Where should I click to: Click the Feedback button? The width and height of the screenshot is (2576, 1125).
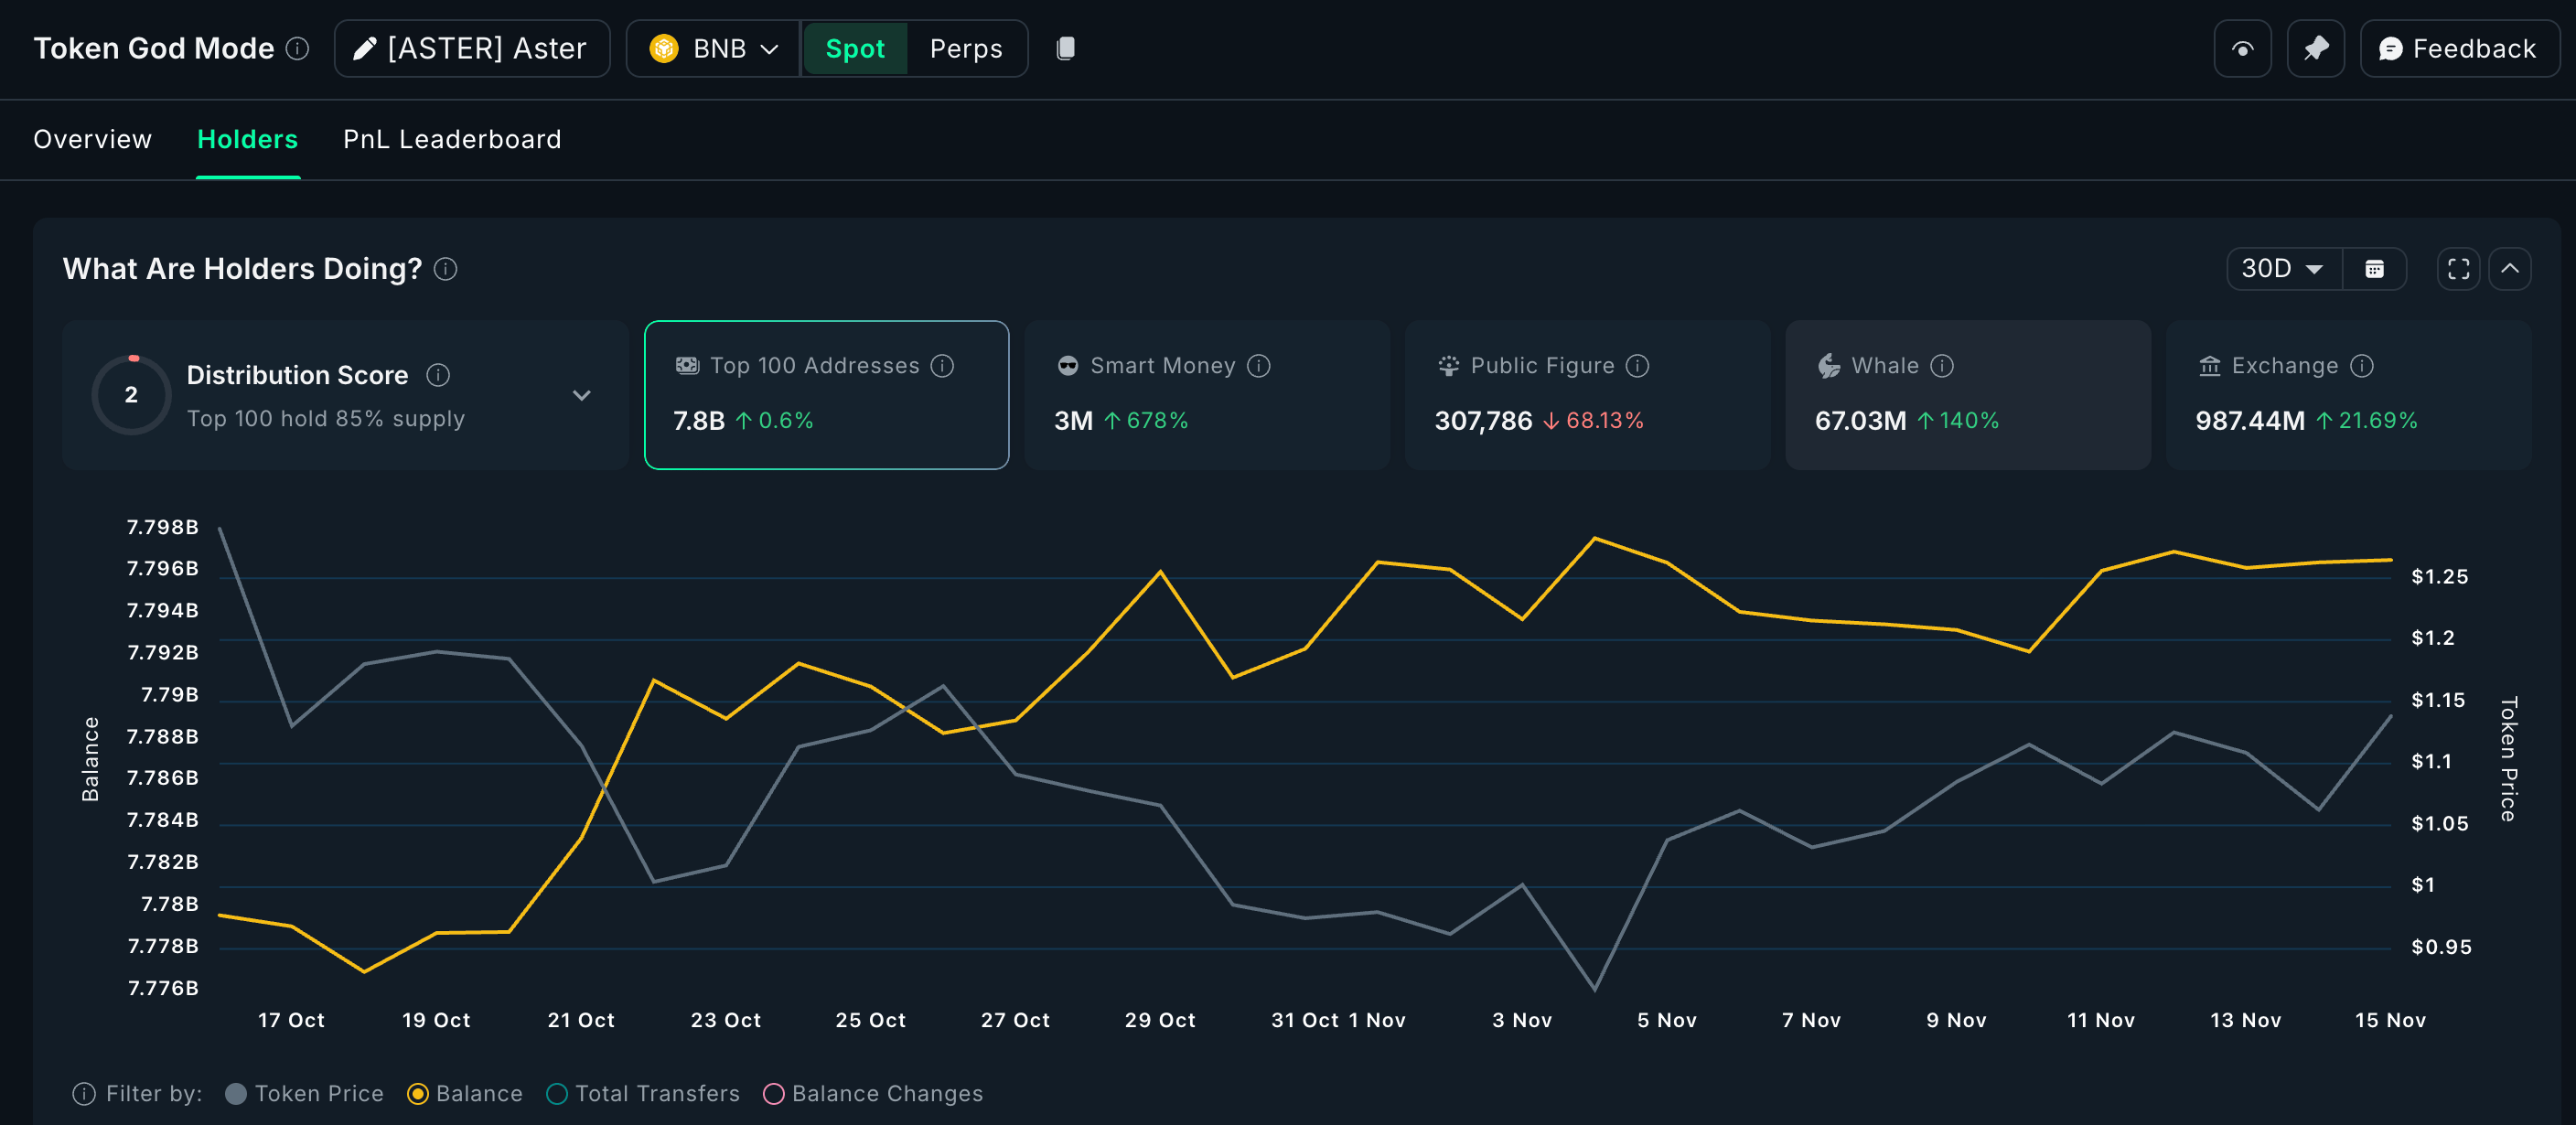click(x=2457, y=48)
